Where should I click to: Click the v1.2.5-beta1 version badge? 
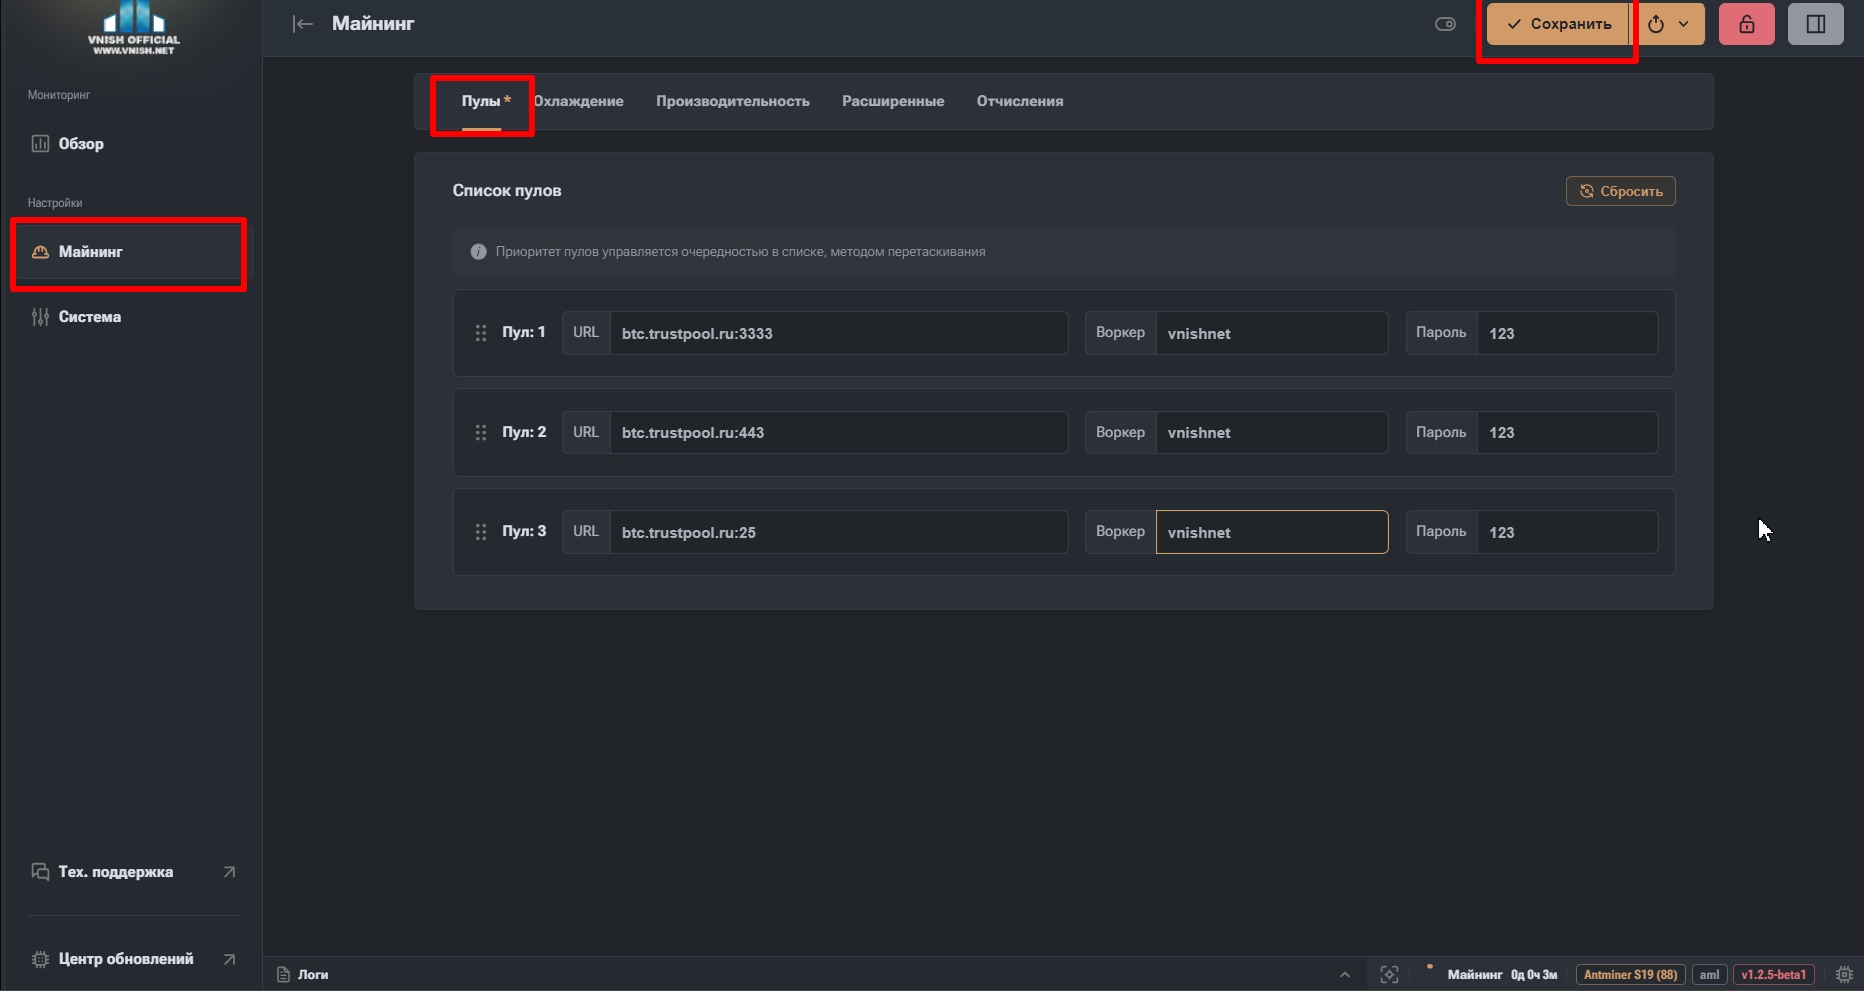coord(1774,974)
